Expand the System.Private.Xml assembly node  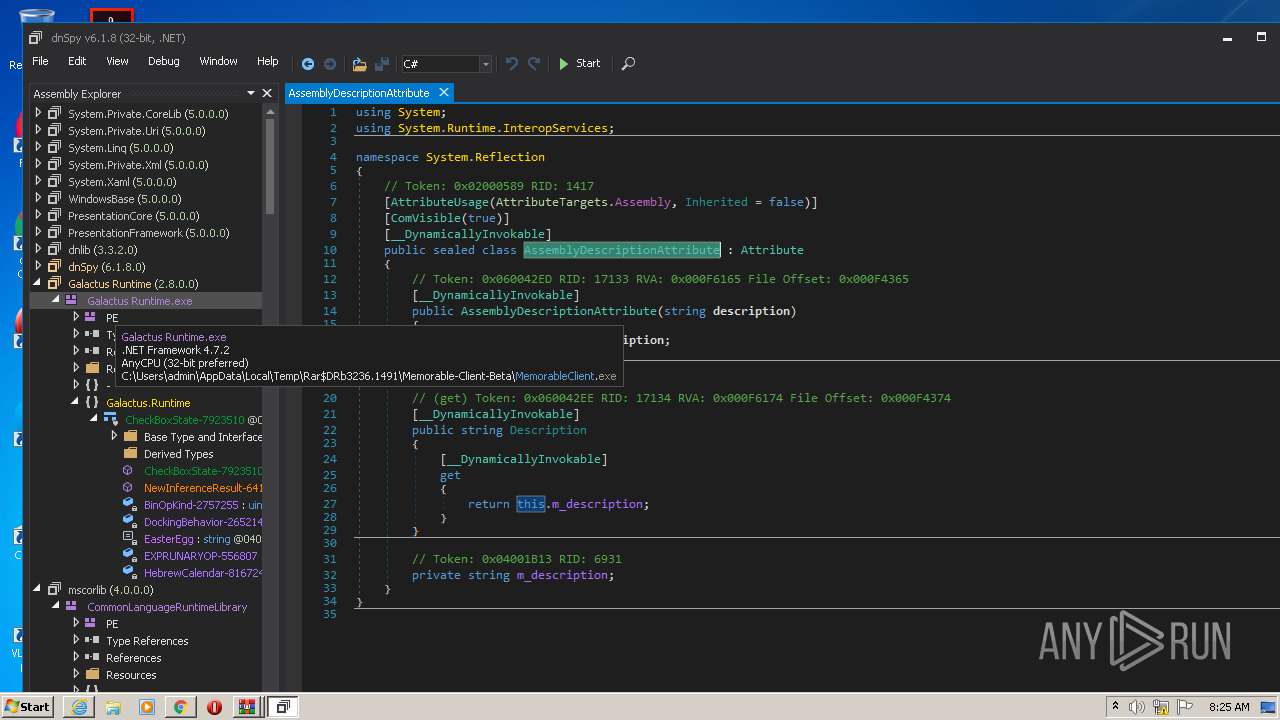38,164
